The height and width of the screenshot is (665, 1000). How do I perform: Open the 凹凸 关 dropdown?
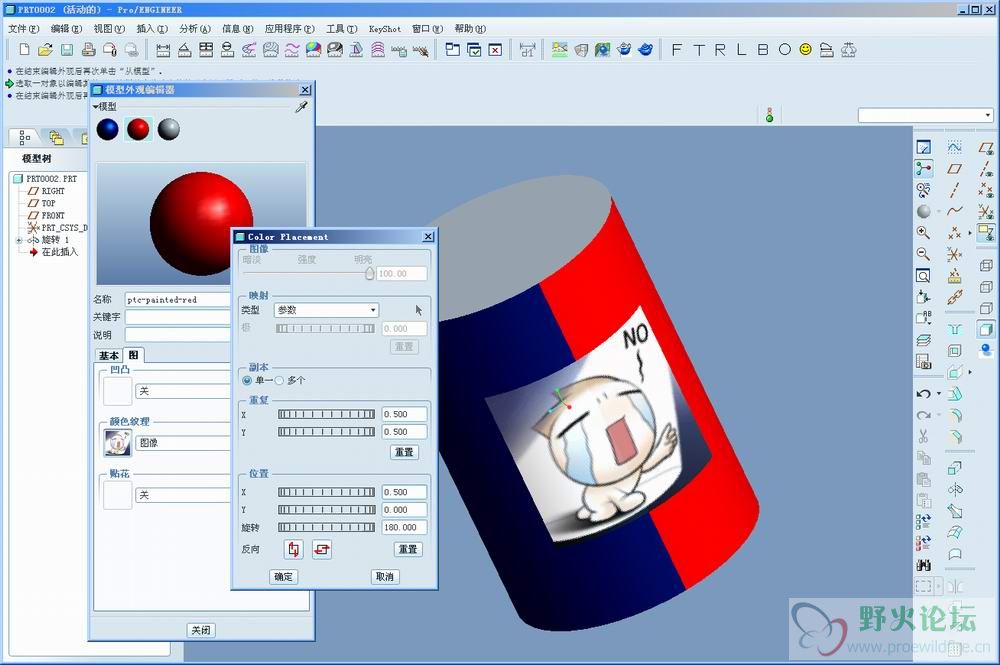click(182, 391)
